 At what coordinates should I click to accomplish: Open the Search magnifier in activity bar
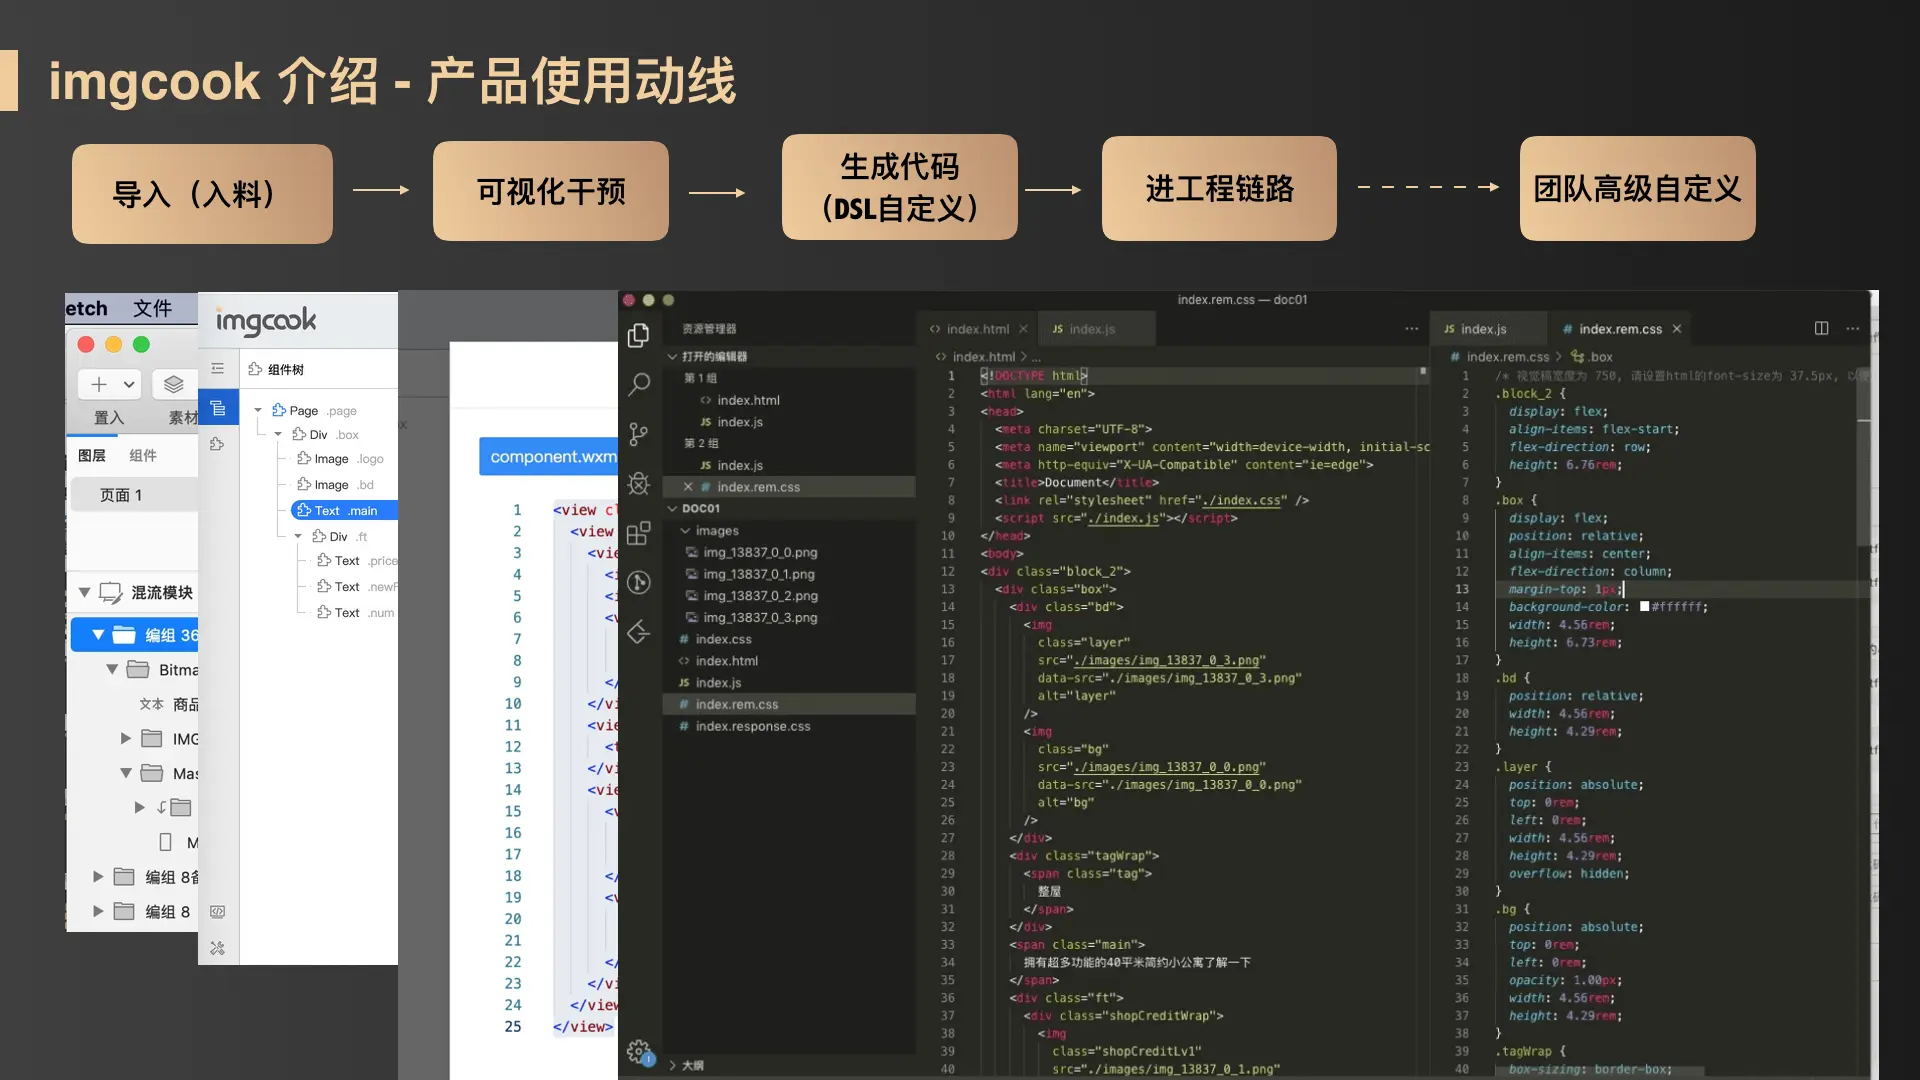tap(638, 384)
